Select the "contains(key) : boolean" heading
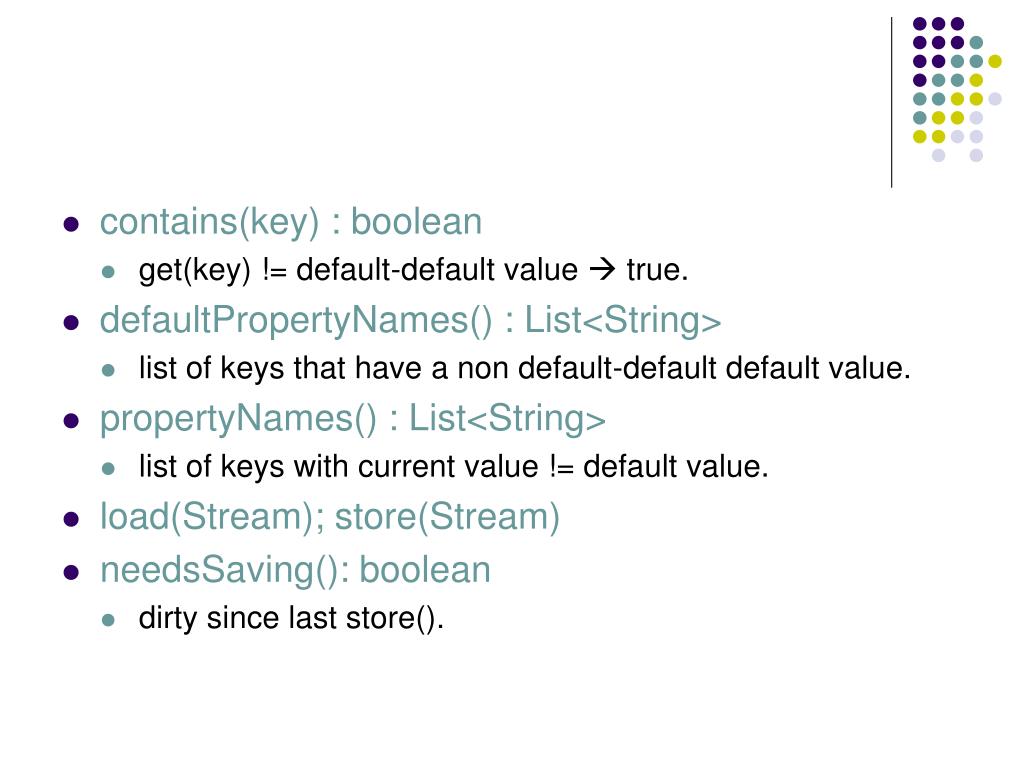Viewport: 1024px width, 768px height. point(290,222)
